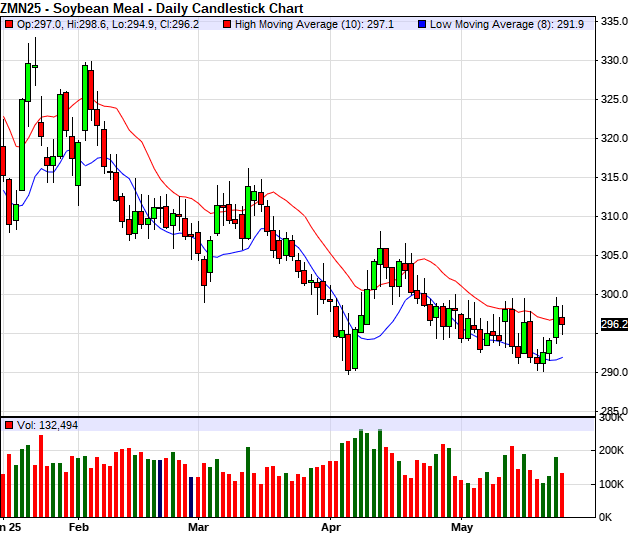Image resolution: width=640 pixels, height=536 pixels.
Task: Select the Mar label on time axis
Action: tap(199, 525)
